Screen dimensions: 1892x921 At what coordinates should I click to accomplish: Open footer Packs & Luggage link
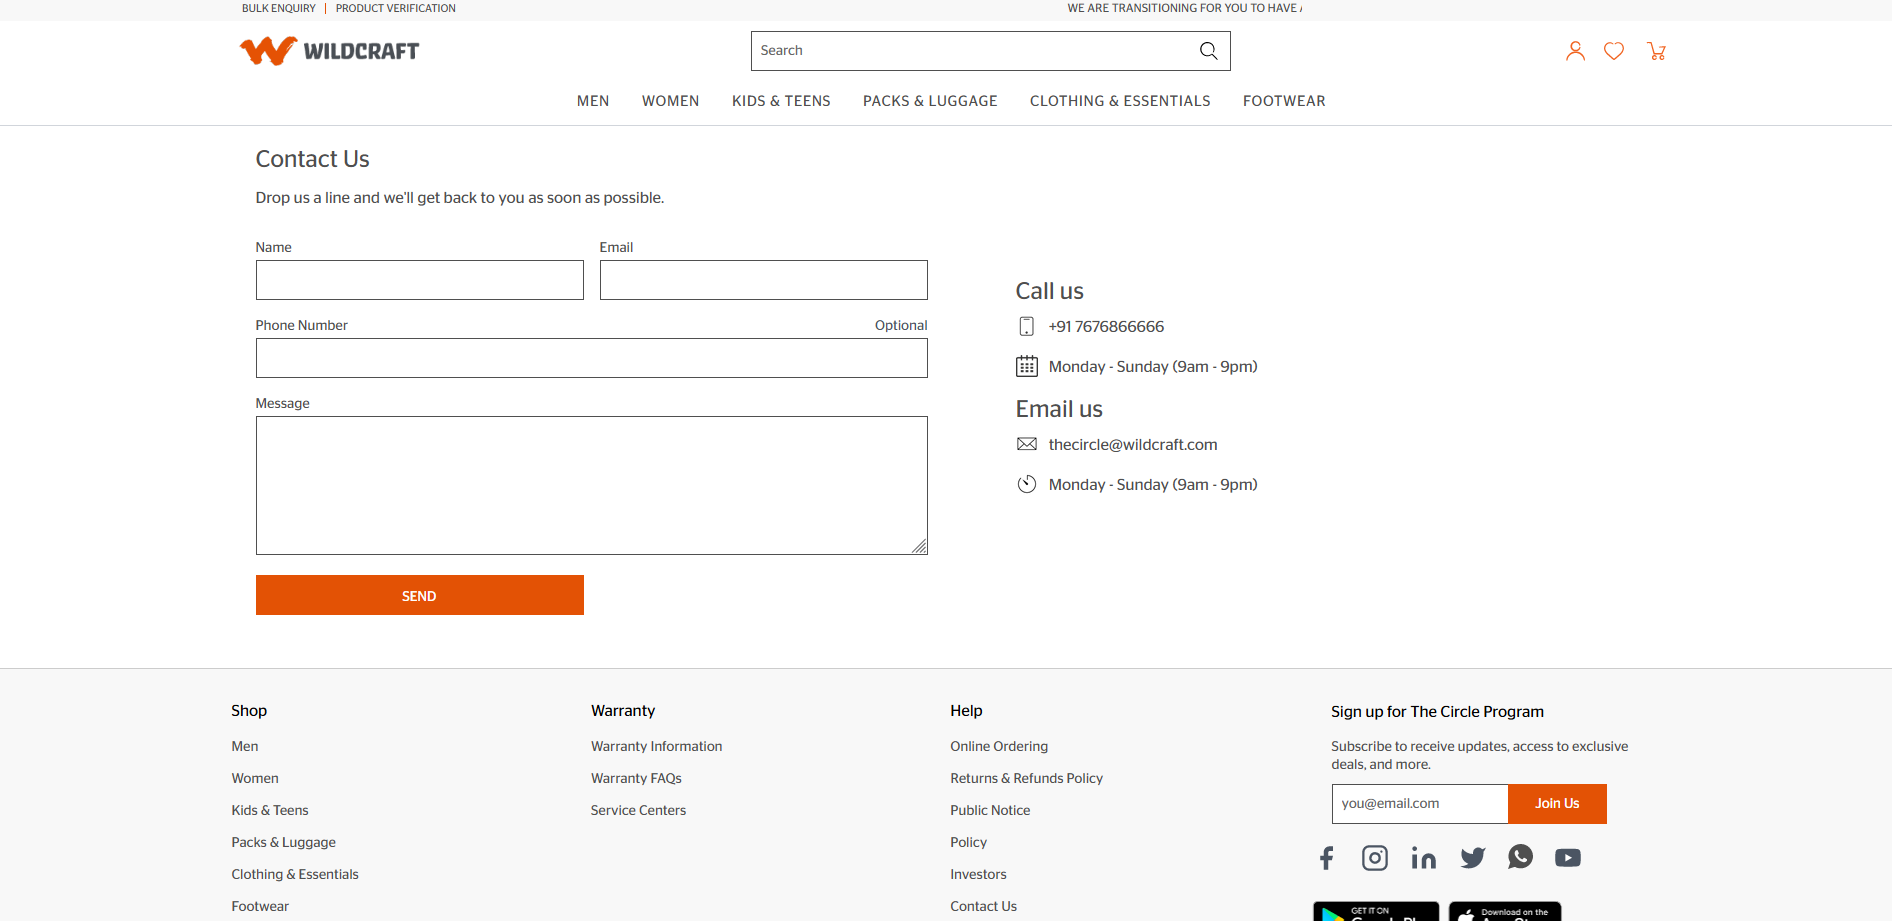click(x=284, y=842)
